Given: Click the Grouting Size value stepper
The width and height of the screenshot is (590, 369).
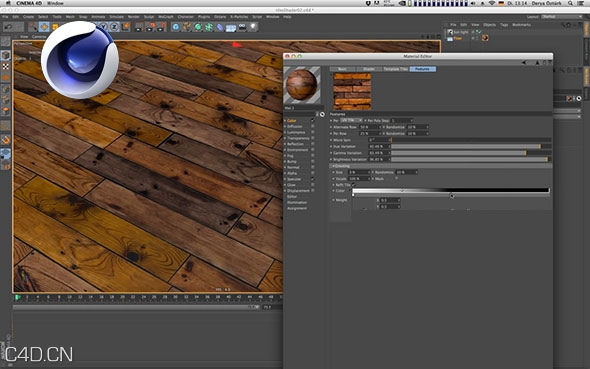Looking at the screenshot, I should coord(369,172).
